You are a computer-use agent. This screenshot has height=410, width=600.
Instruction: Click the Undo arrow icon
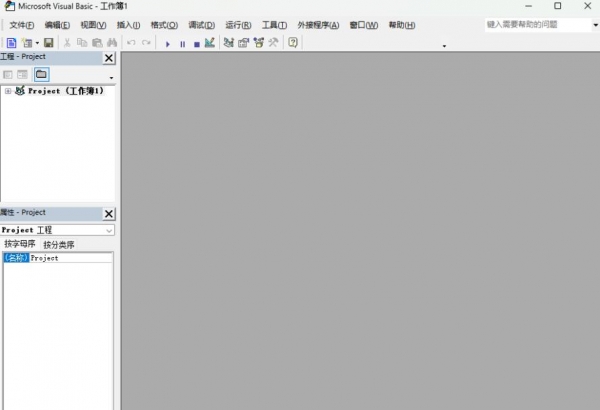pos(131,43)
